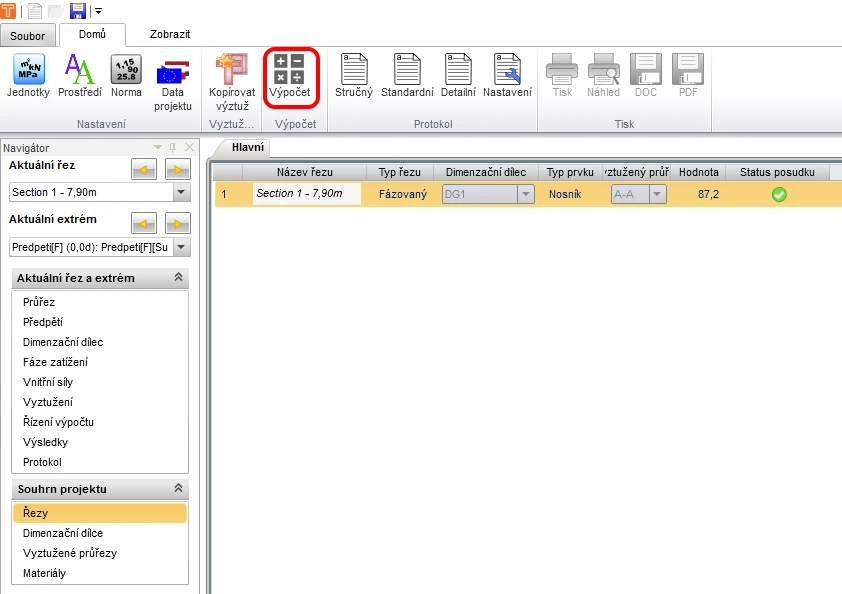The height and width of the screenshot is (594, 842).
Task: Select Vyztužení in the navigator list
Action: (48, 402)
